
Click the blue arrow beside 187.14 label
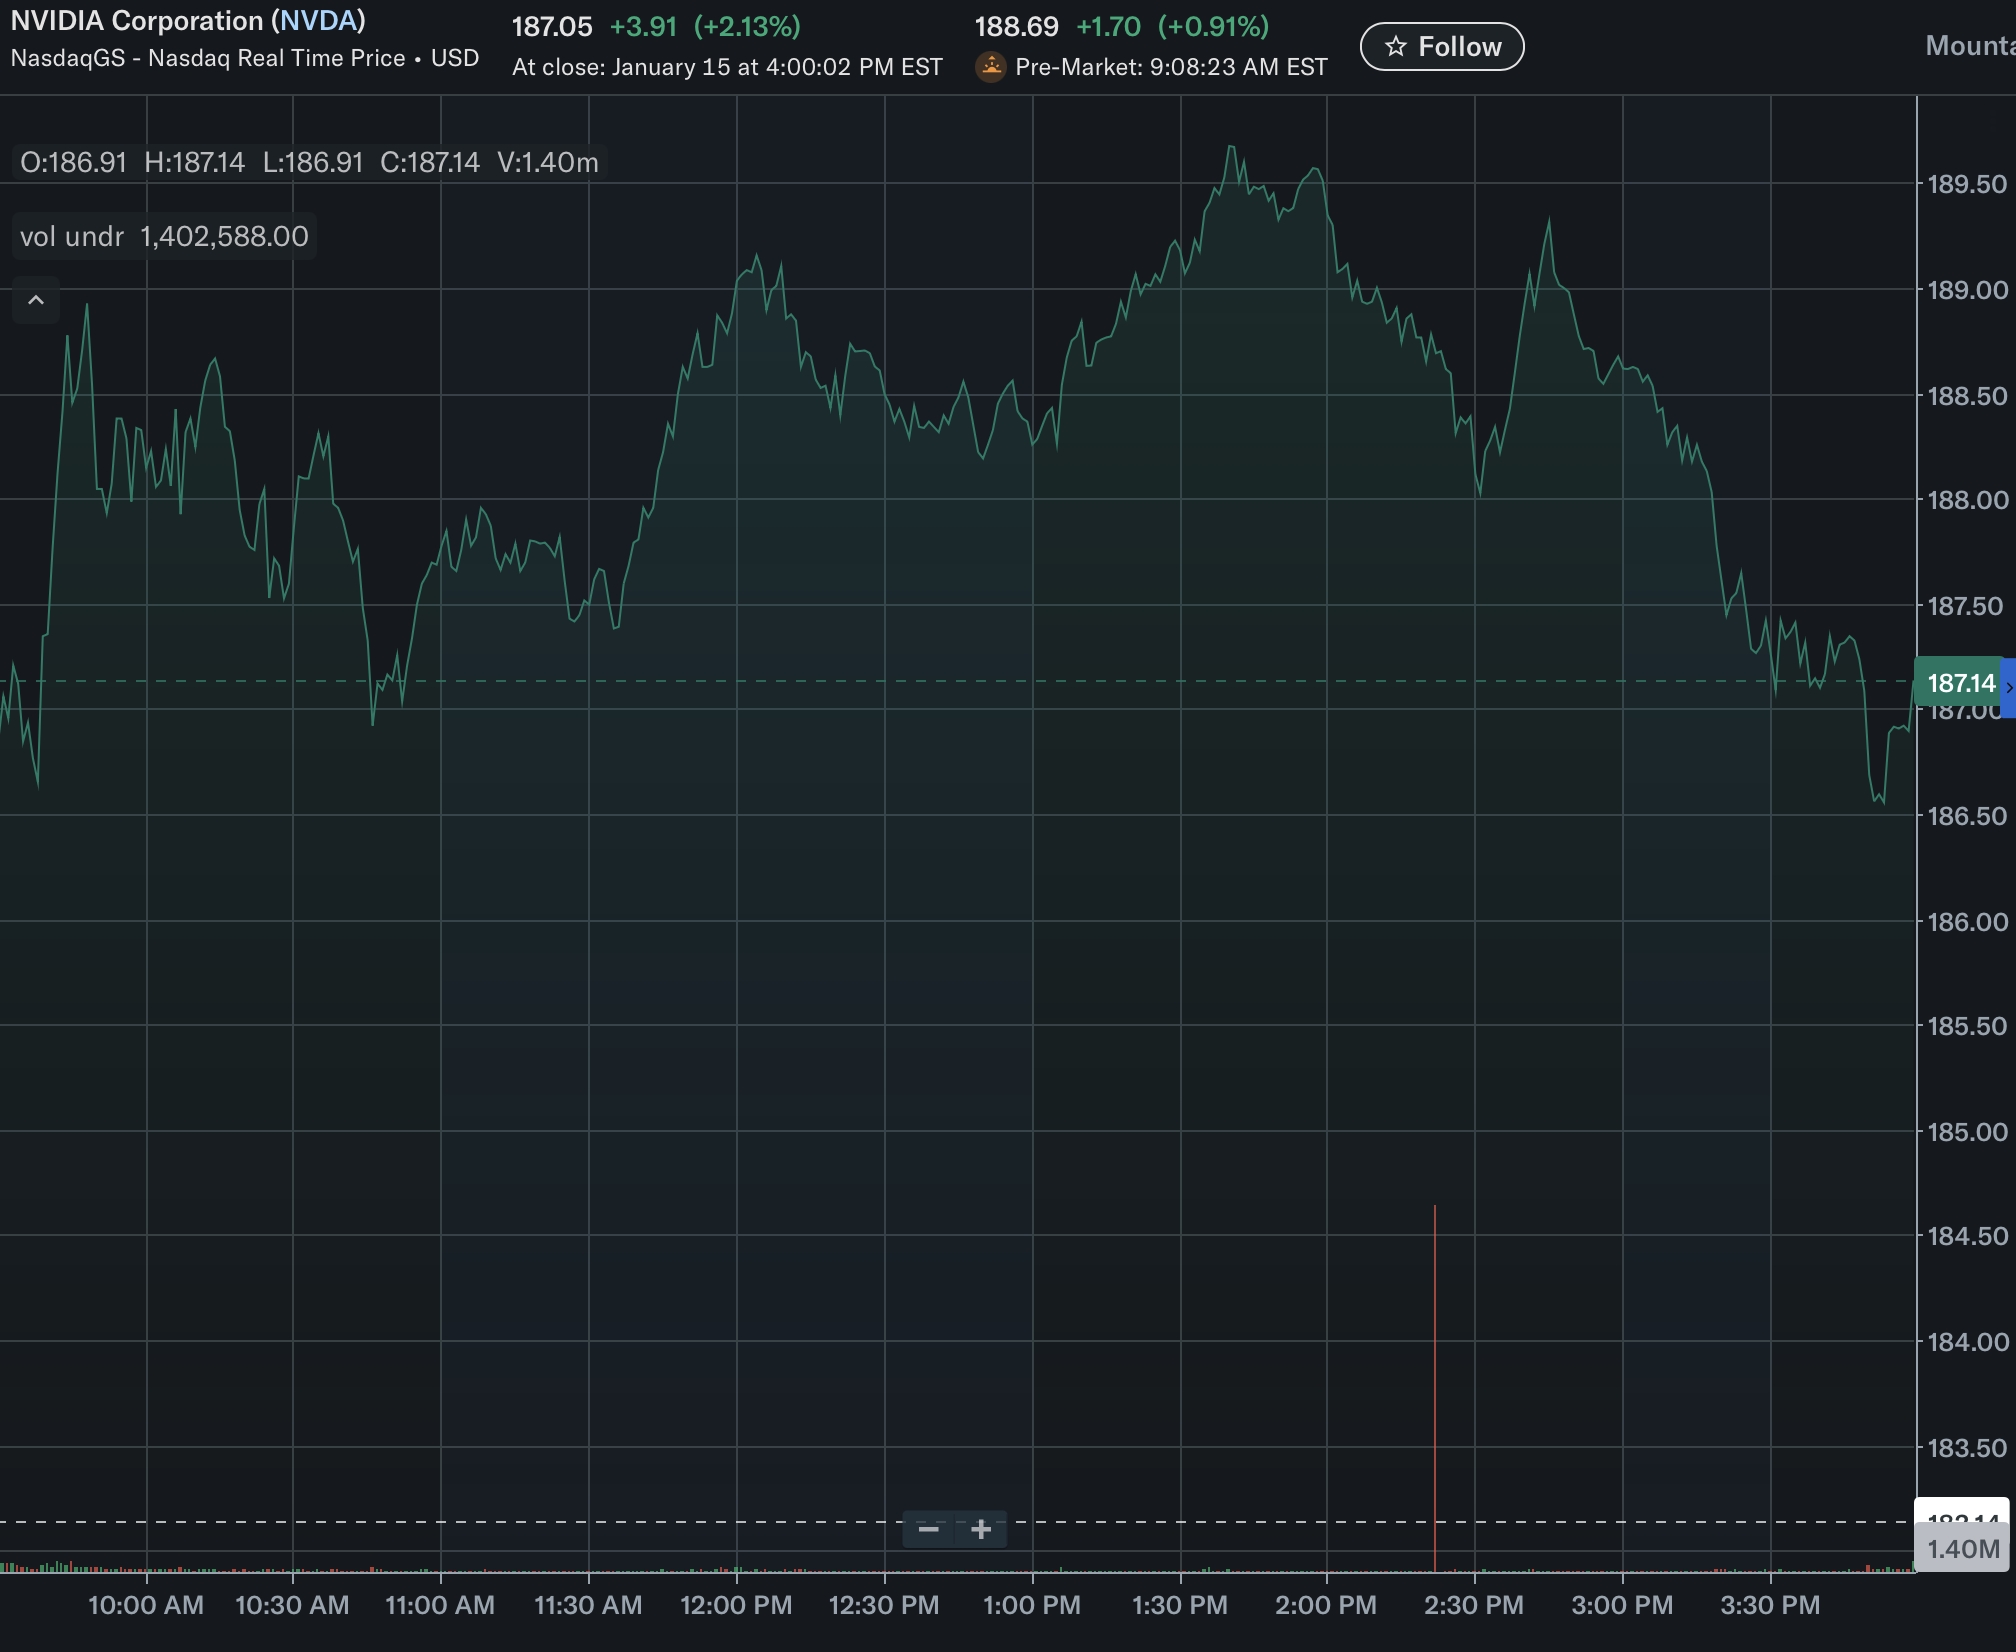2008,686
